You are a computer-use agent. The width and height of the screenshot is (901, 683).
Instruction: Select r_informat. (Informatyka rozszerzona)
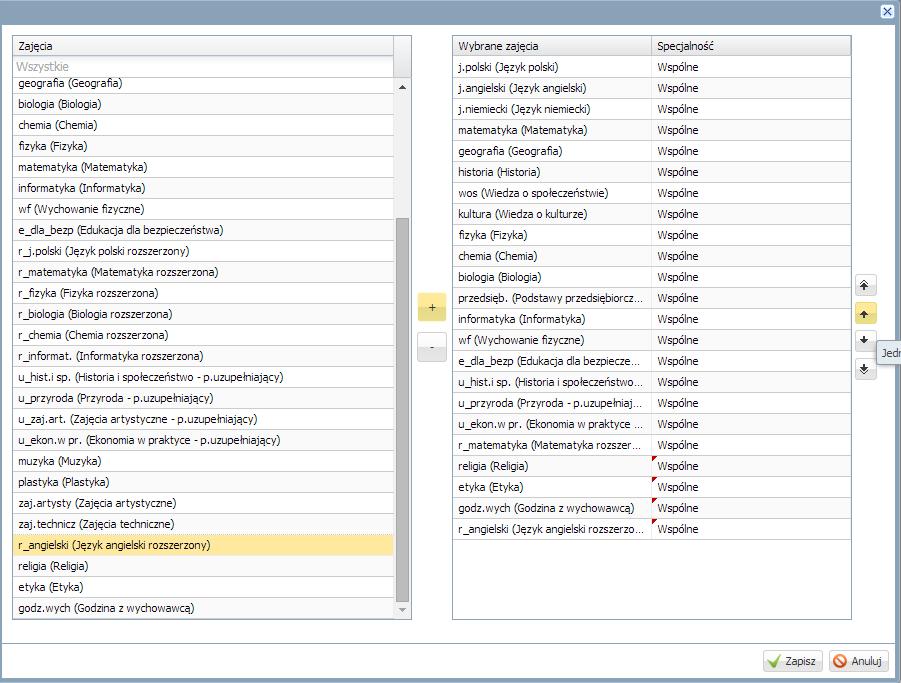(x=203, y=356)
